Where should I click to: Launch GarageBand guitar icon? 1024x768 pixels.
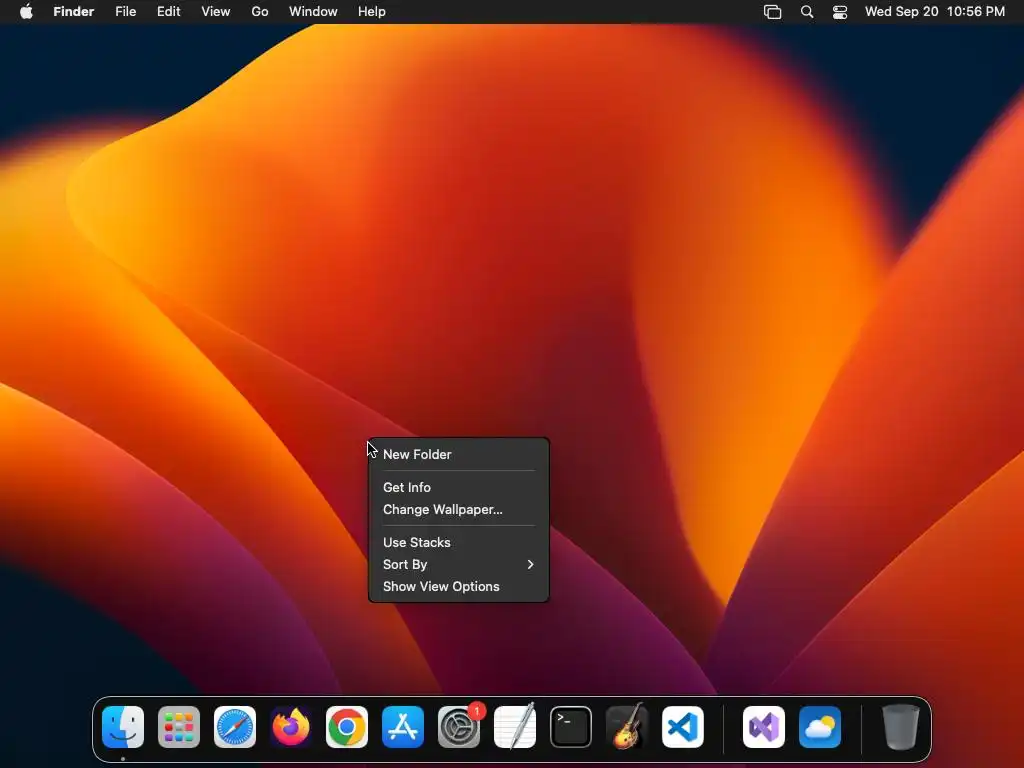(x=627, y=727)
